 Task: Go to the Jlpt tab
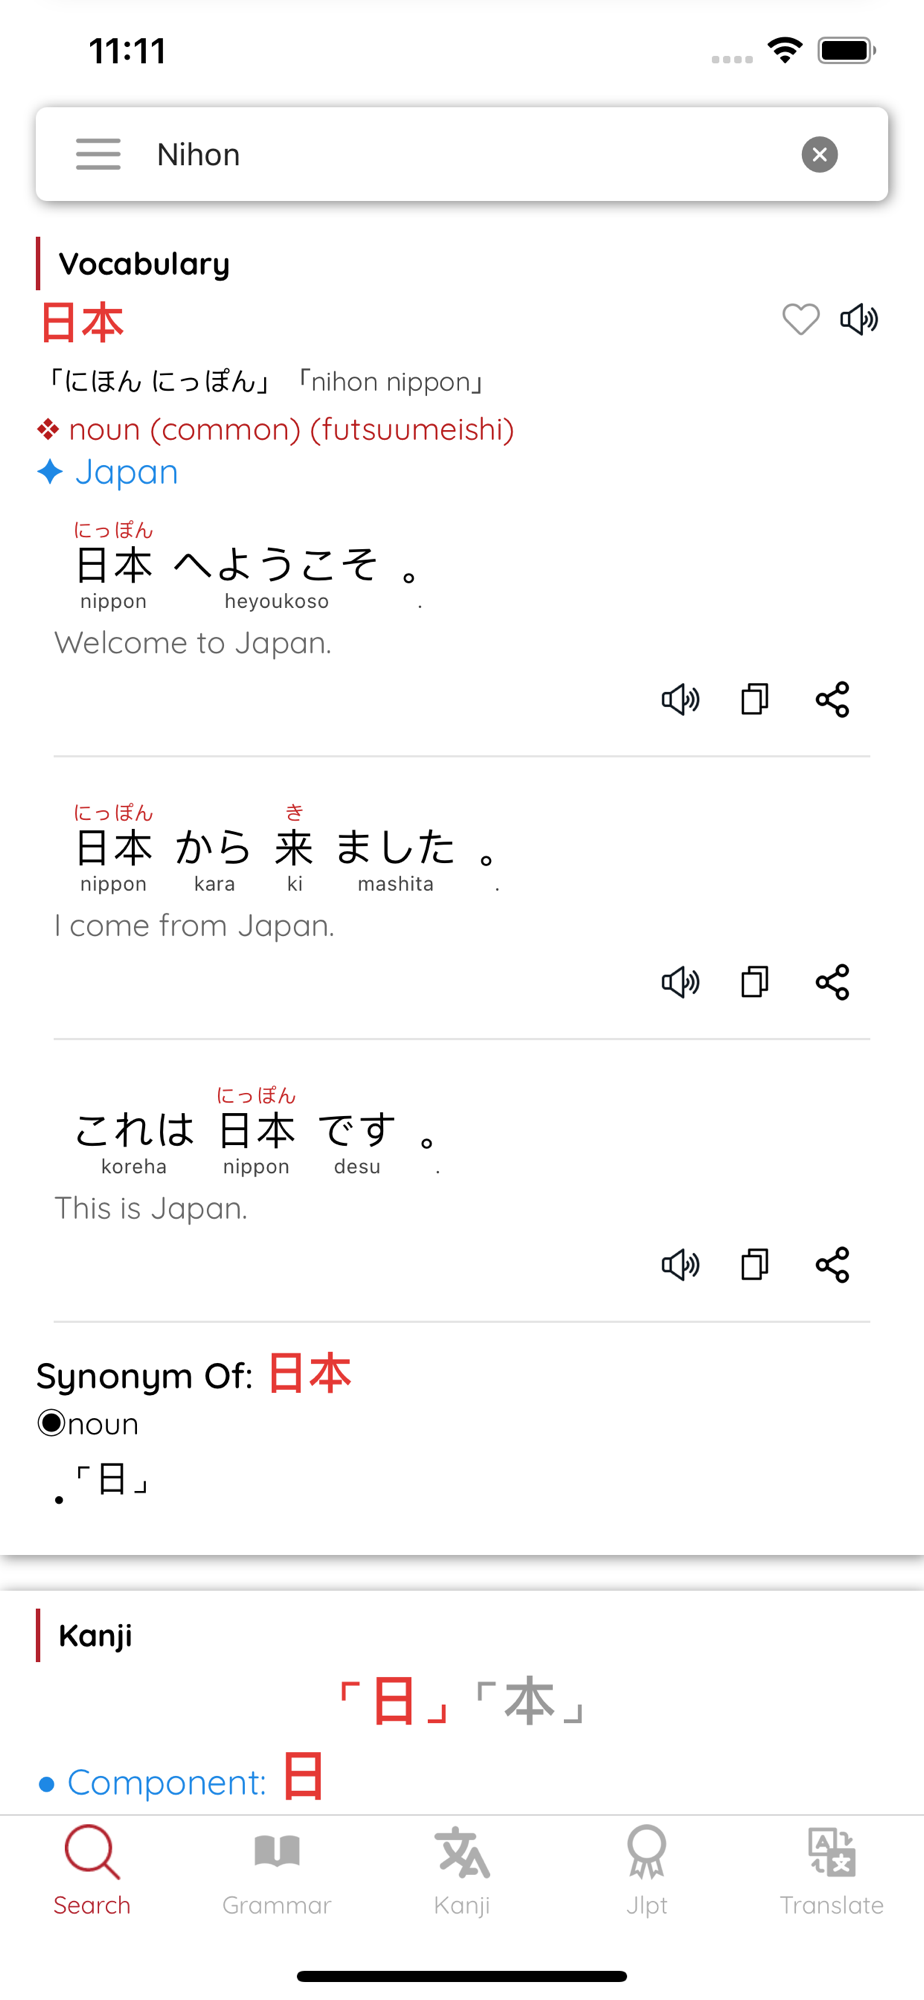[x=647, y=1869]
